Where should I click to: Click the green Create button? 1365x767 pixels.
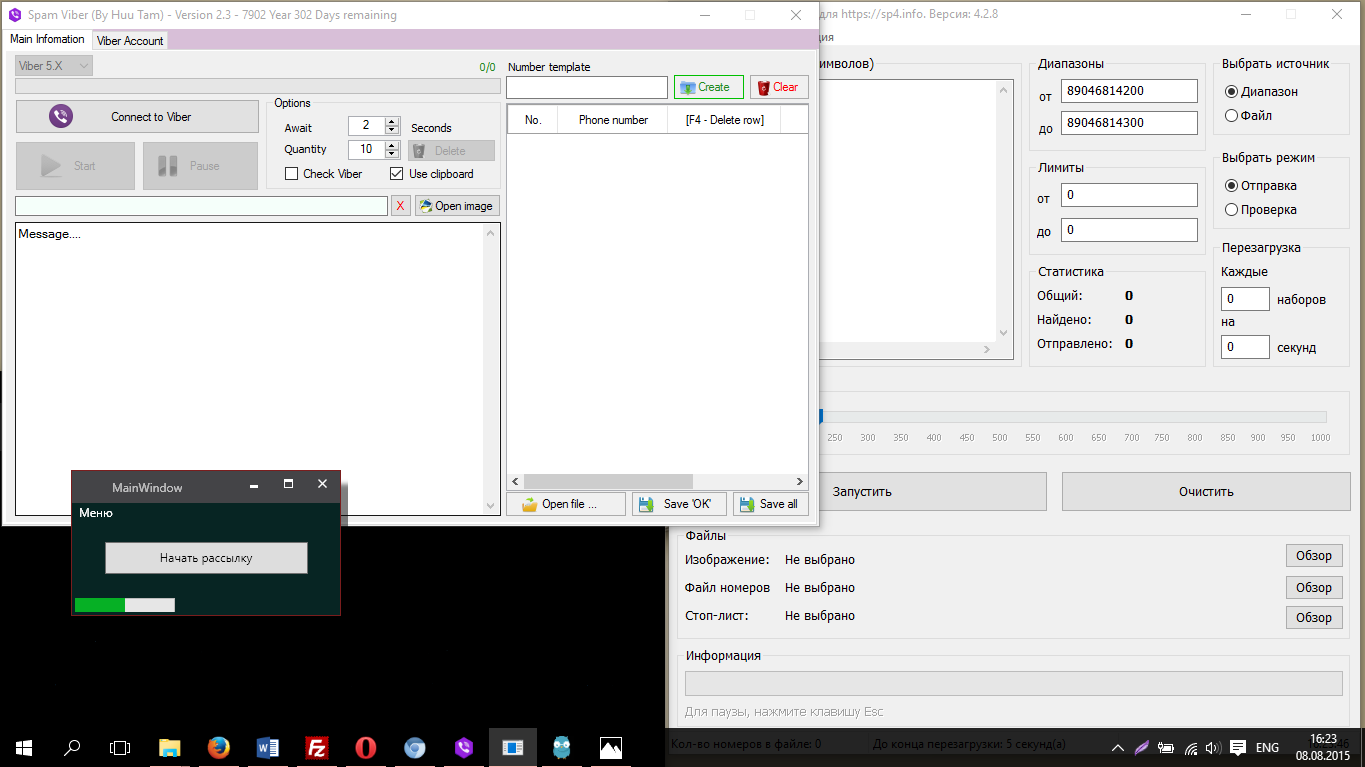(x=709, y=87)
